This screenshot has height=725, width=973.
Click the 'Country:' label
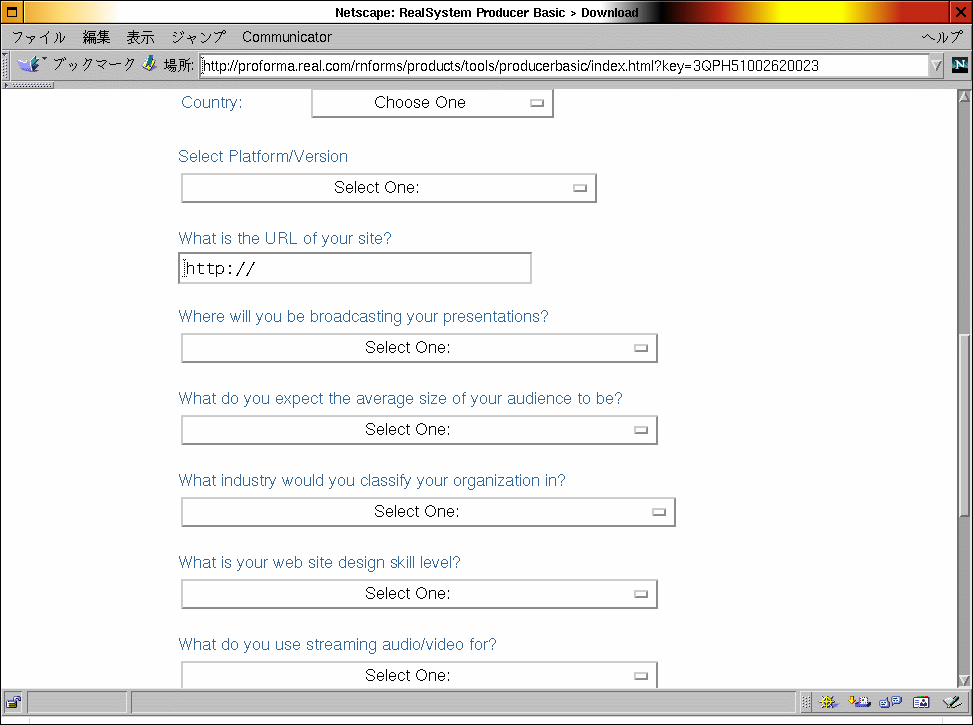[212, 102]
